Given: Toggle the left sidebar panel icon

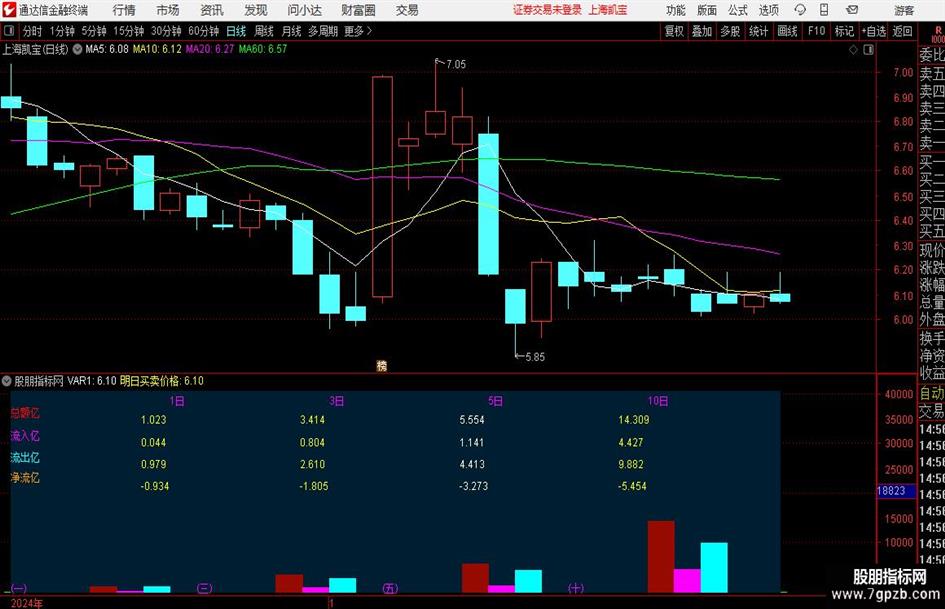Looking at the screenshot, I should click(x=8, y=31).
